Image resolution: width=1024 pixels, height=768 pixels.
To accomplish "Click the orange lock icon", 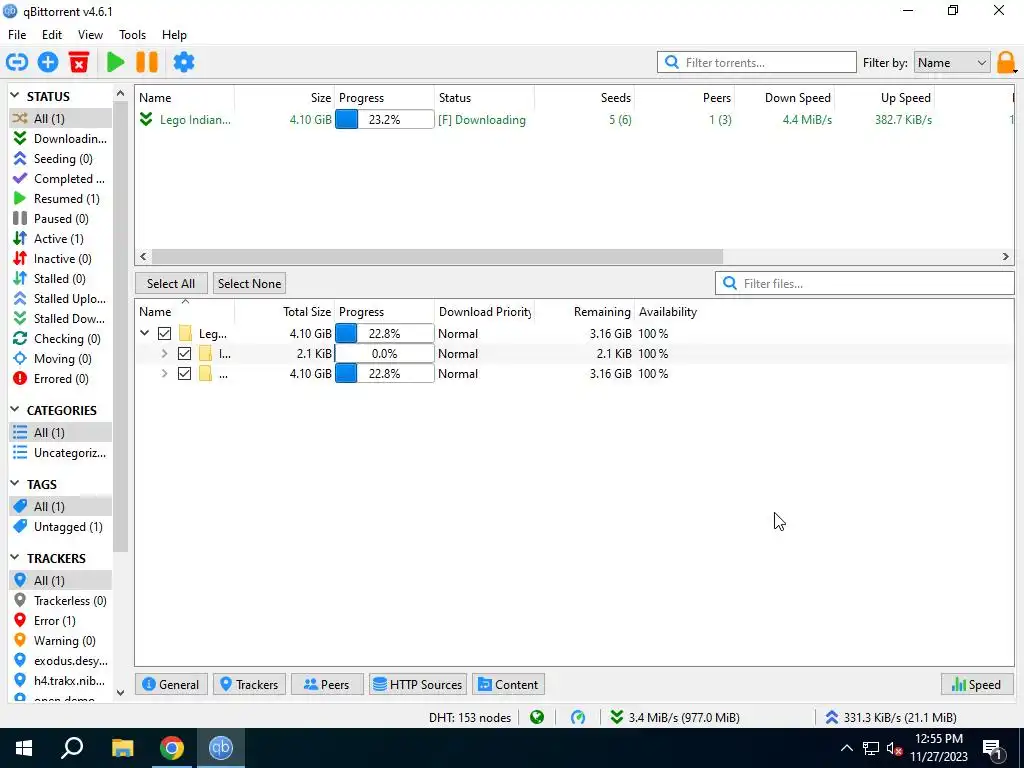I will pos(1006,63).
